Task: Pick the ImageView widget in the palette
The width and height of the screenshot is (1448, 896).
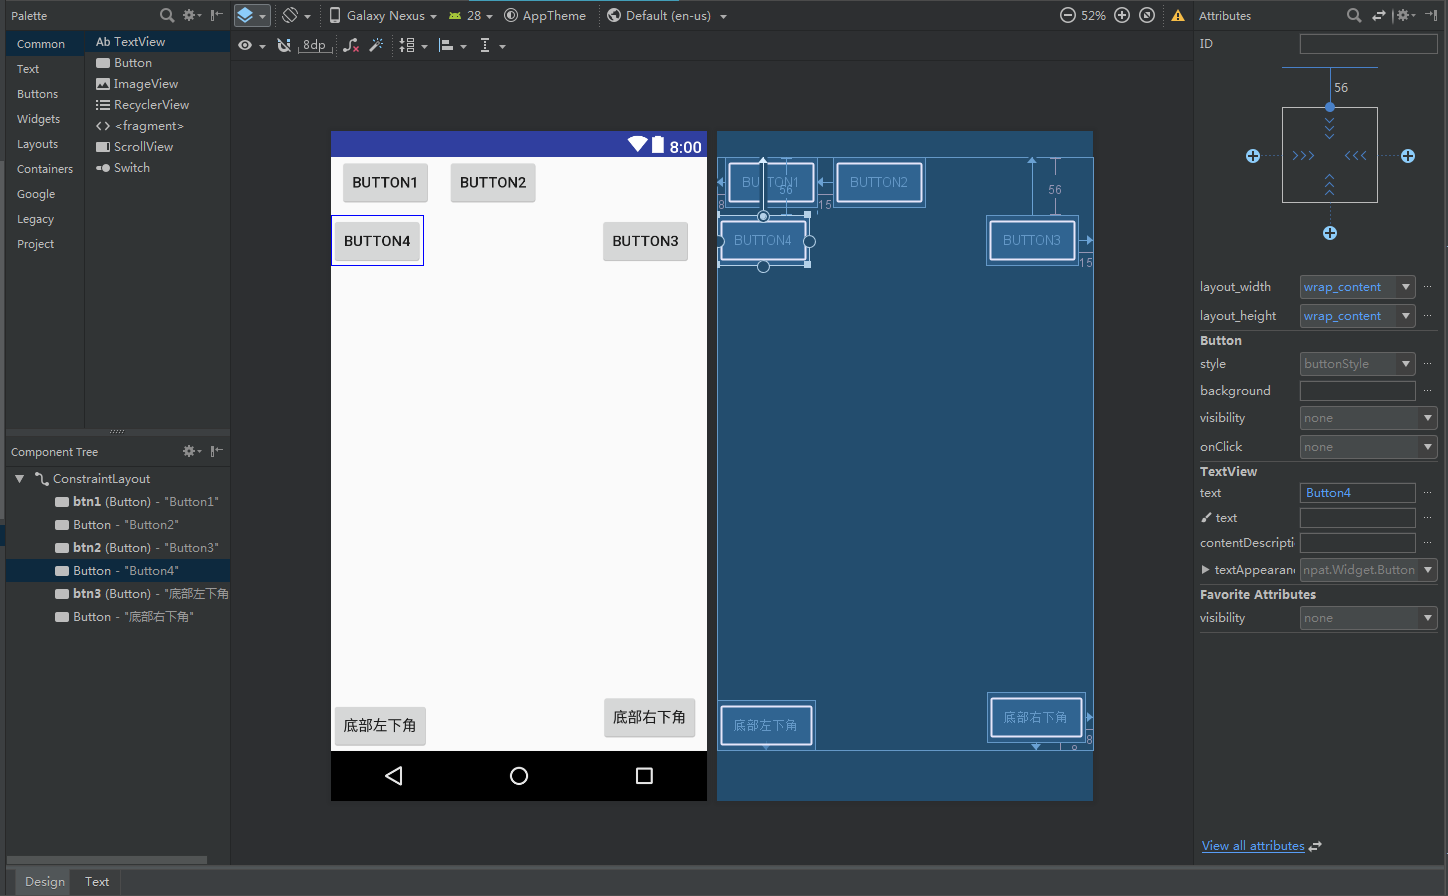Action: pyautogui.click(x=157, y=84)
